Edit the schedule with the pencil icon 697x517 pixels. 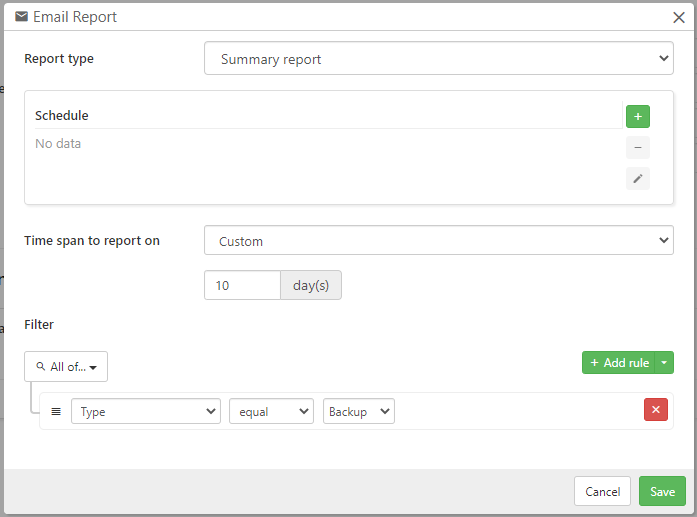[x=637, y=178]
